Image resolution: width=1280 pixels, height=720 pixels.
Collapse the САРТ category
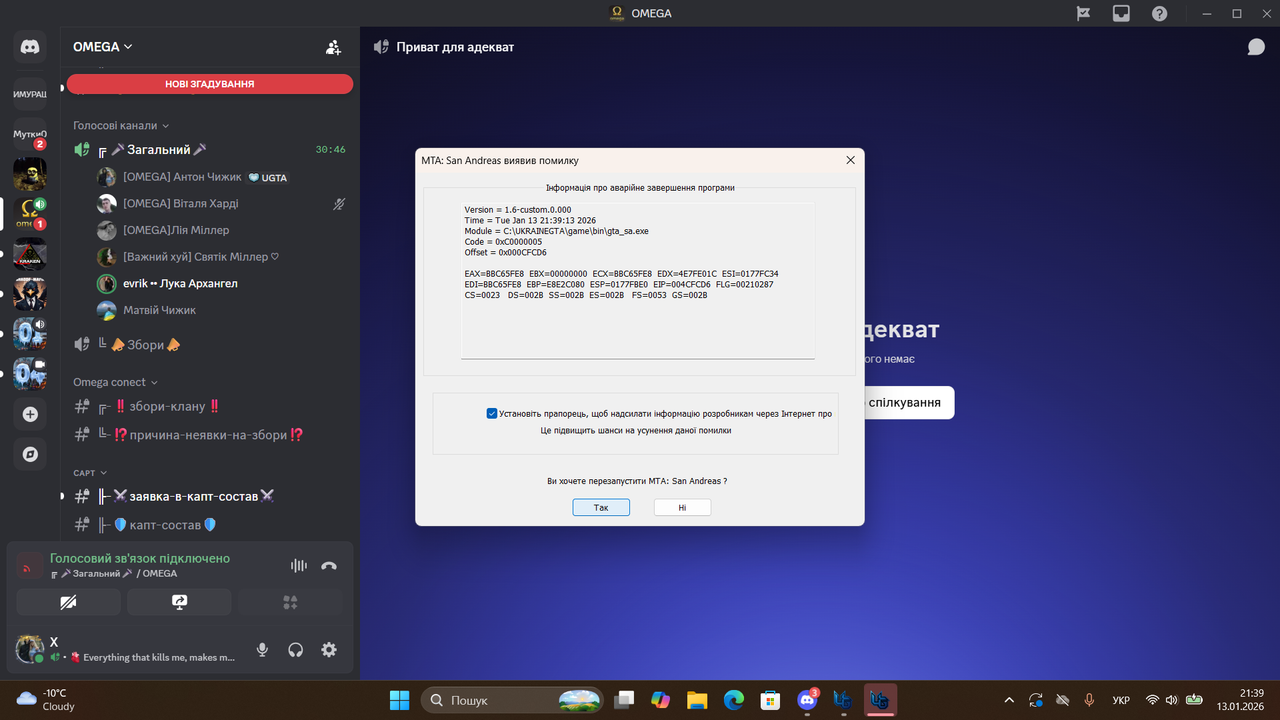90,473
